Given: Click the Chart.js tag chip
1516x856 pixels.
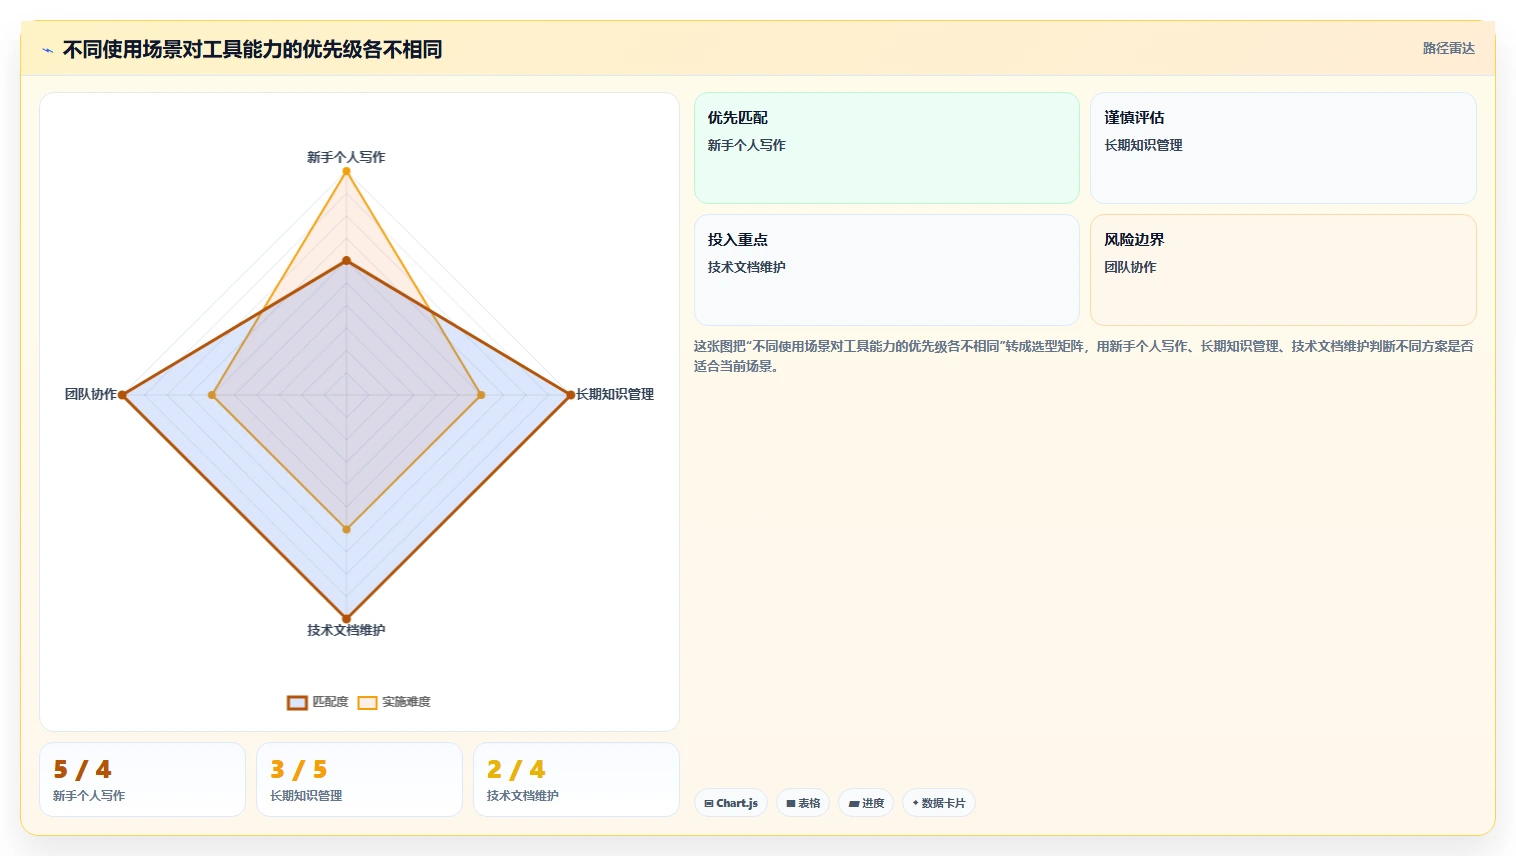Looking at the screenshot, I should click(x=731, y=803).
